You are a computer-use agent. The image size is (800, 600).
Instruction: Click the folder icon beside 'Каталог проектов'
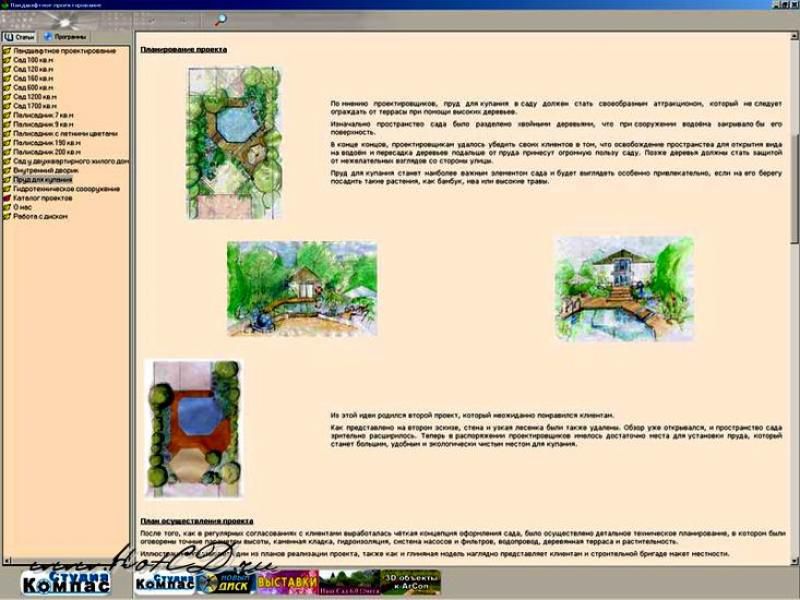point(7,198)
